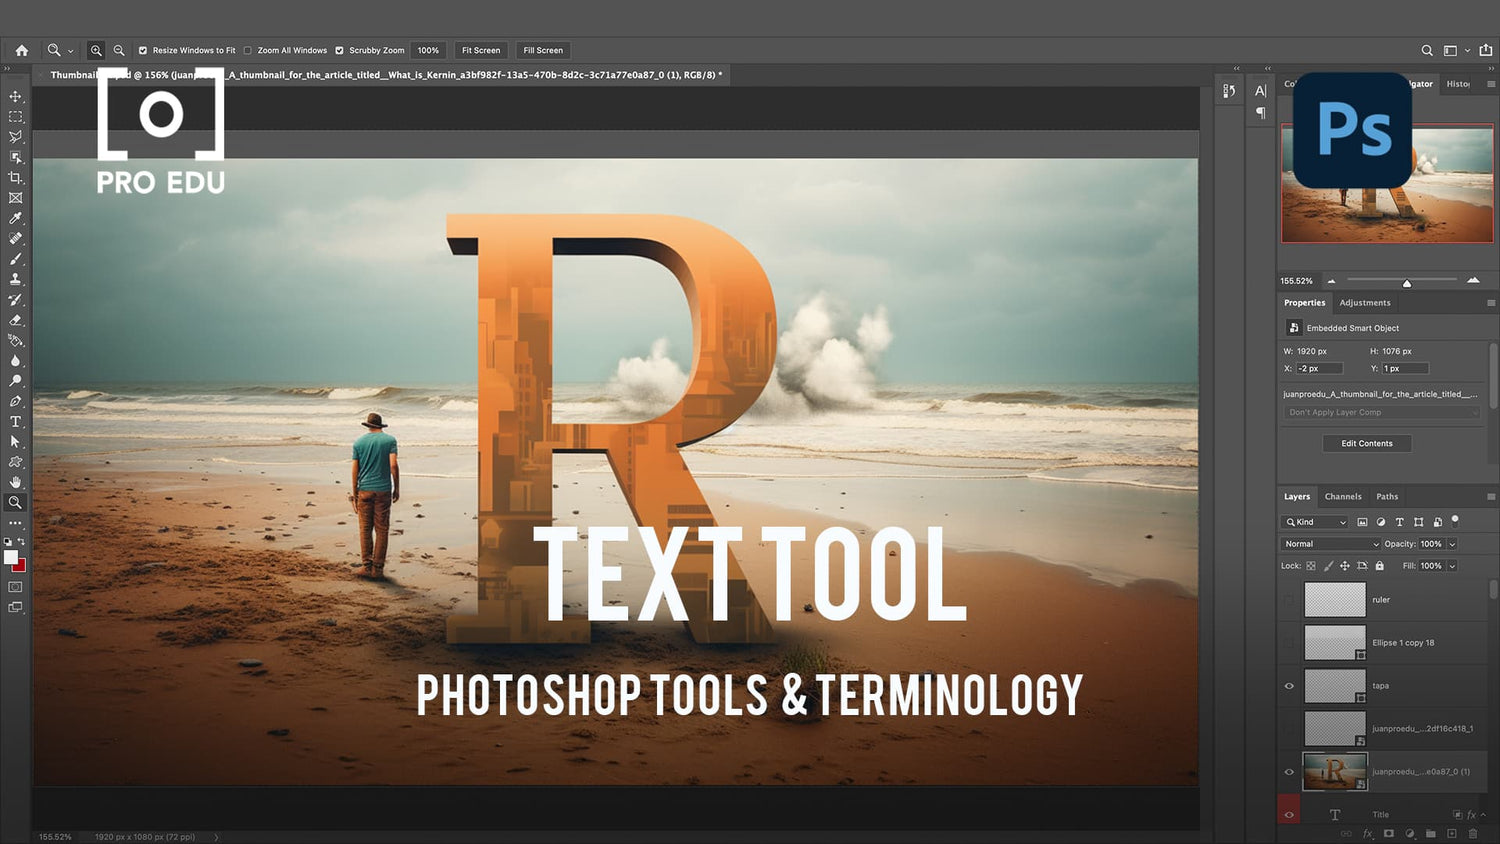Select the Path Selection tool
Image resolution: width=1500 pixels, height=844 pixels.
pos(15,442)
